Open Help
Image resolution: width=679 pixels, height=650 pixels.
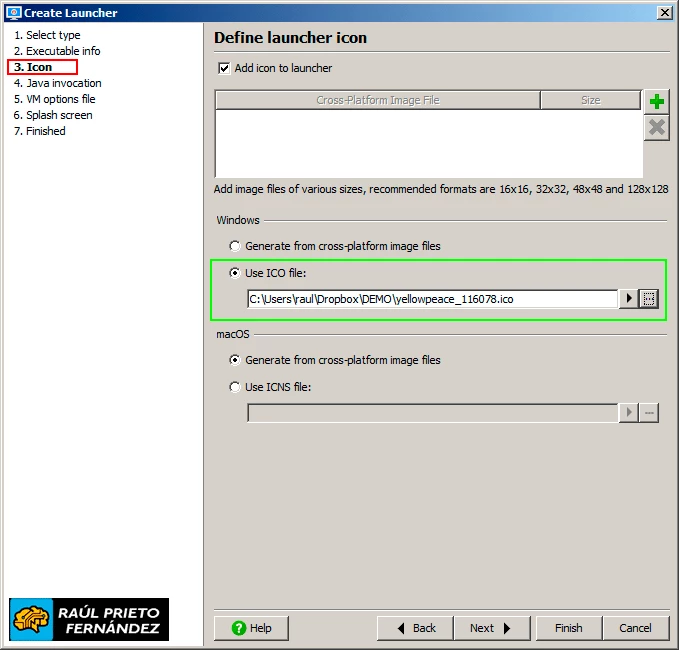coord(251,628)
